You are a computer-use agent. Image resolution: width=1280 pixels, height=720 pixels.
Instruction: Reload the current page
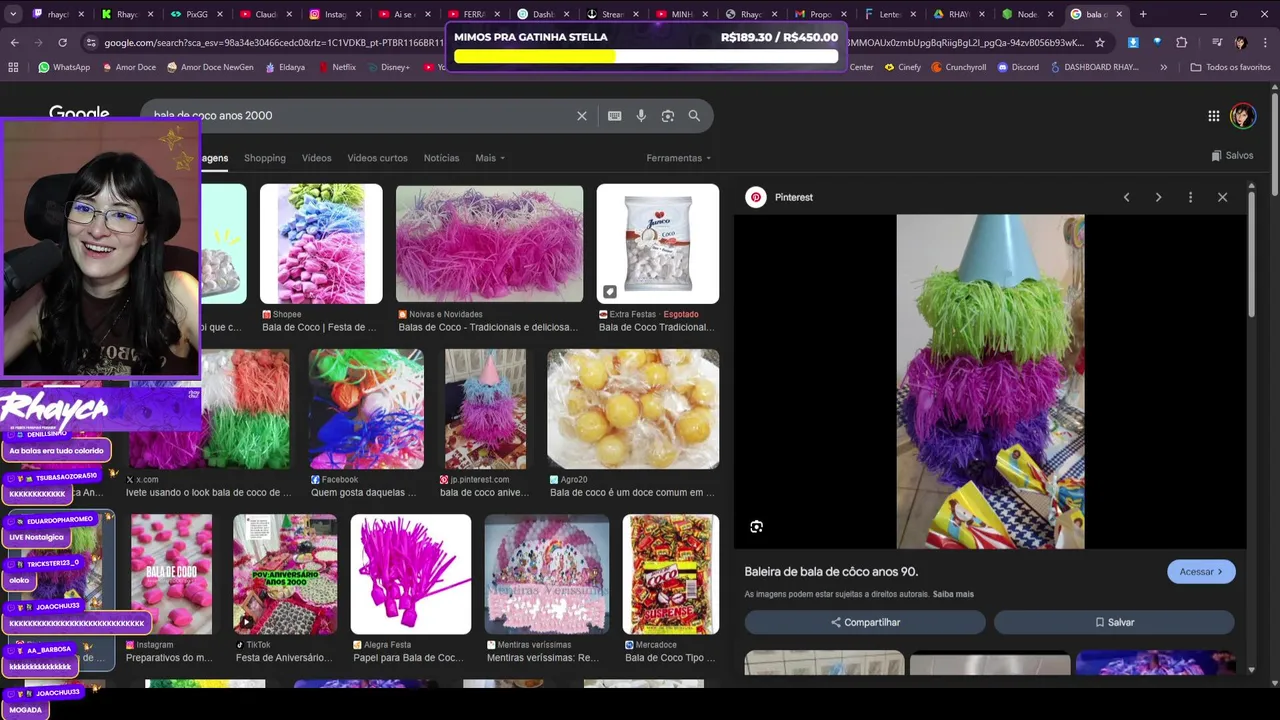tap(62, 43)
